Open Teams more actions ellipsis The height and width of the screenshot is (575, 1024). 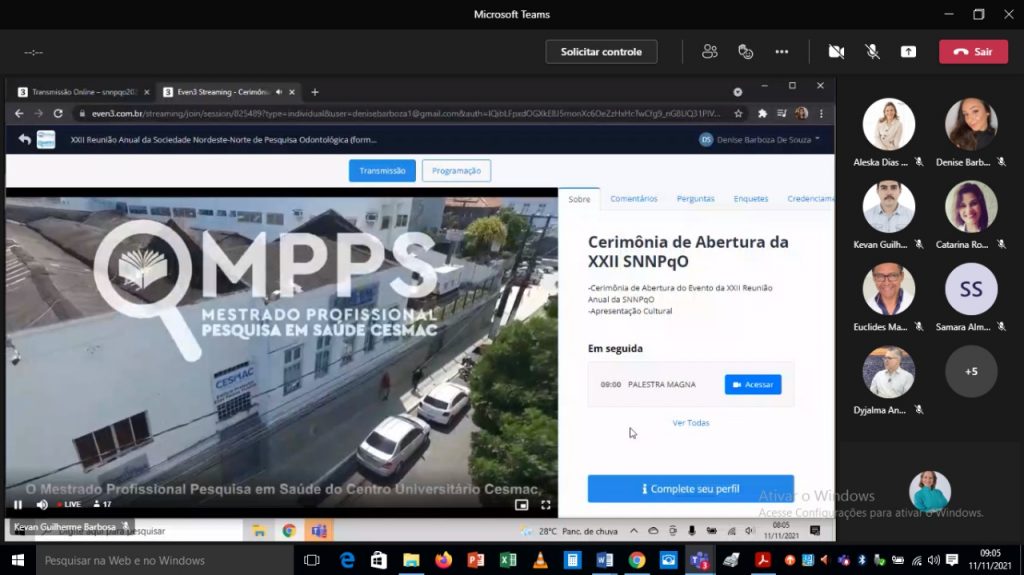pyautogui.click(x=782, y=52)
